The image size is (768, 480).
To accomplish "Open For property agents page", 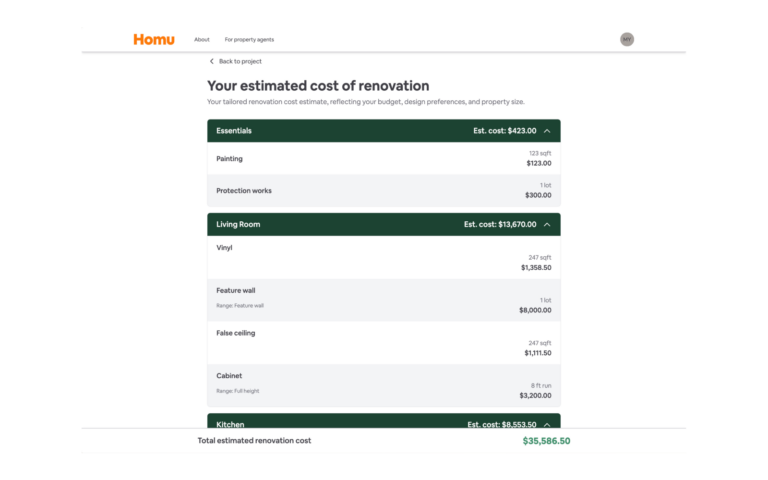I will (249, 40).
